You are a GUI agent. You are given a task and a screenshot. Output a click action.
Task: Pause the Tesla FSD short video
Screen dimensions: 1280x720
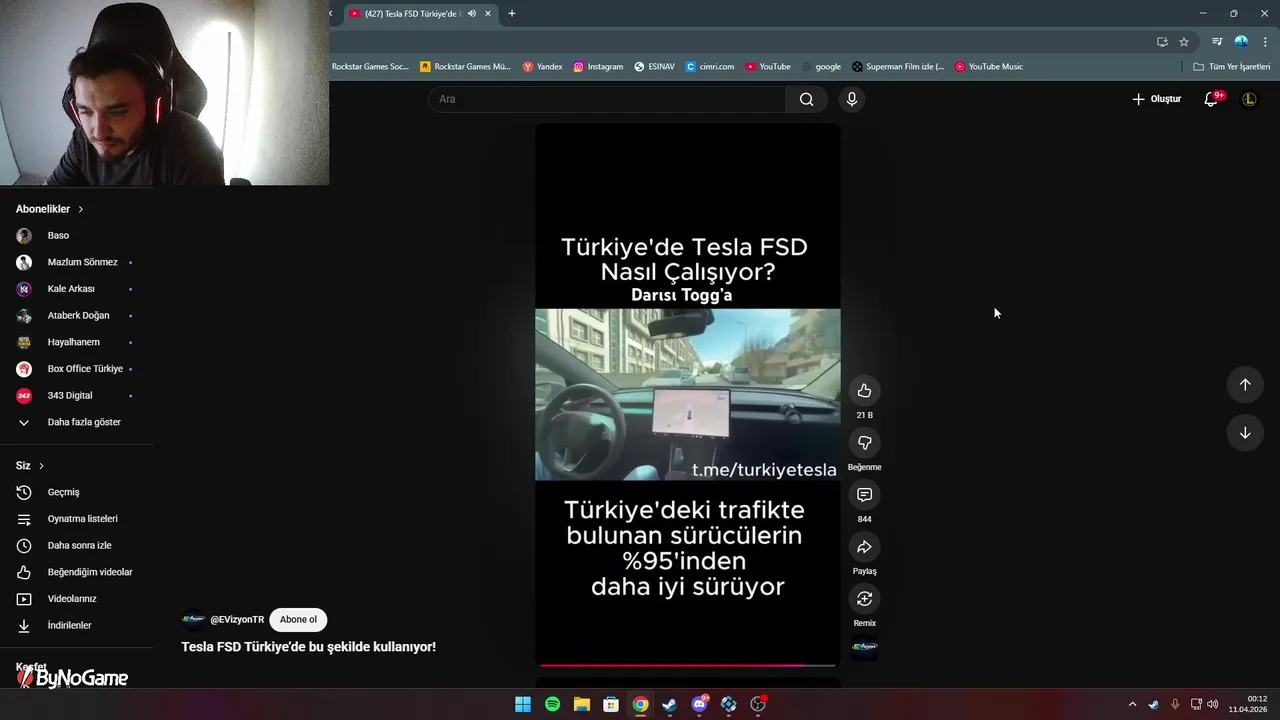tap(688, 394)
